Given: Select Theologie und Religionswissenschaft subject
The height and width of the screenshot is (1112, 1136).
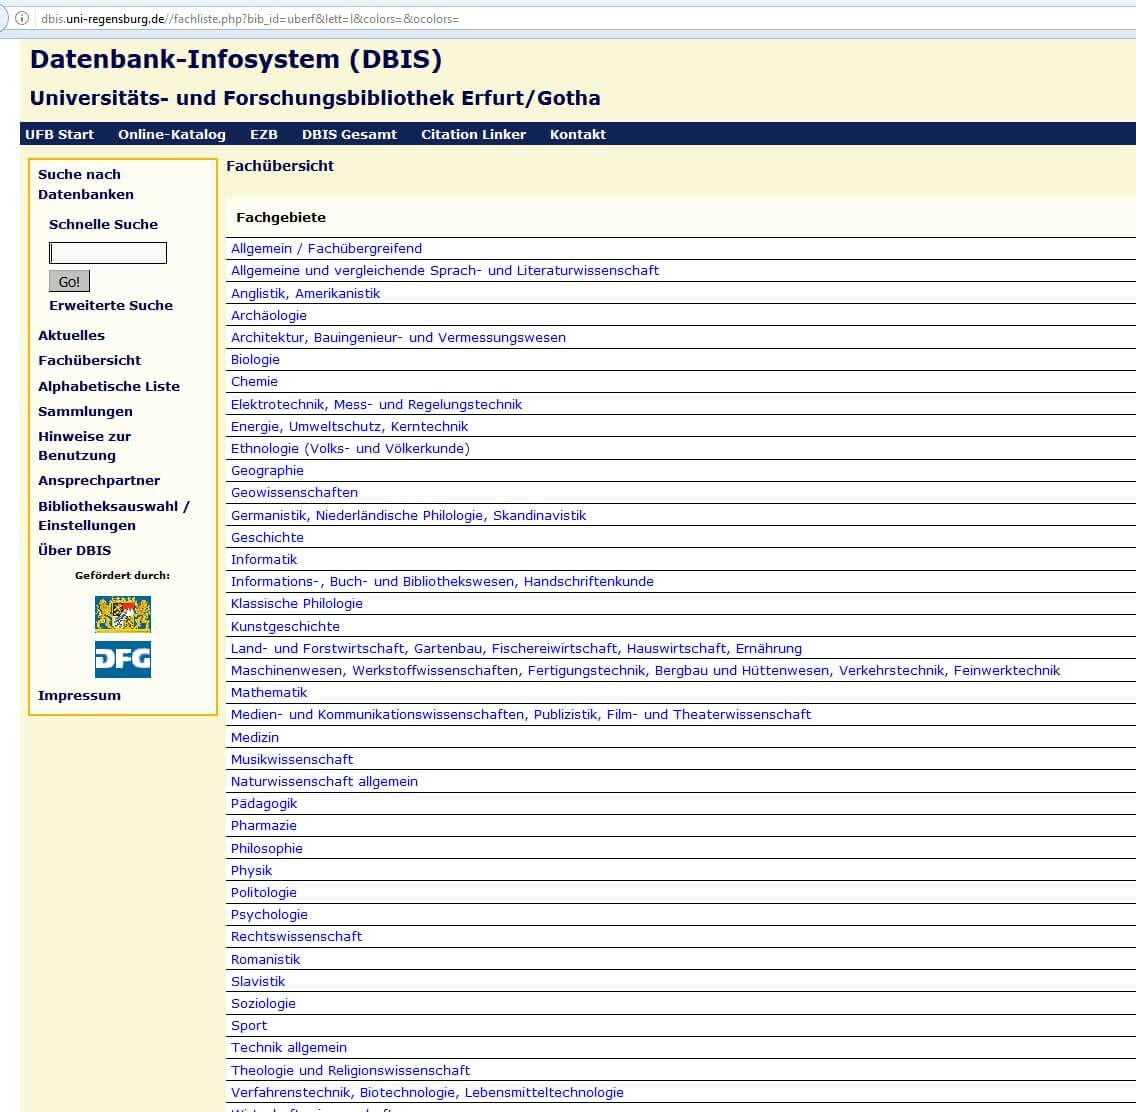Looking at the screenshot, I should (350, 1070).
